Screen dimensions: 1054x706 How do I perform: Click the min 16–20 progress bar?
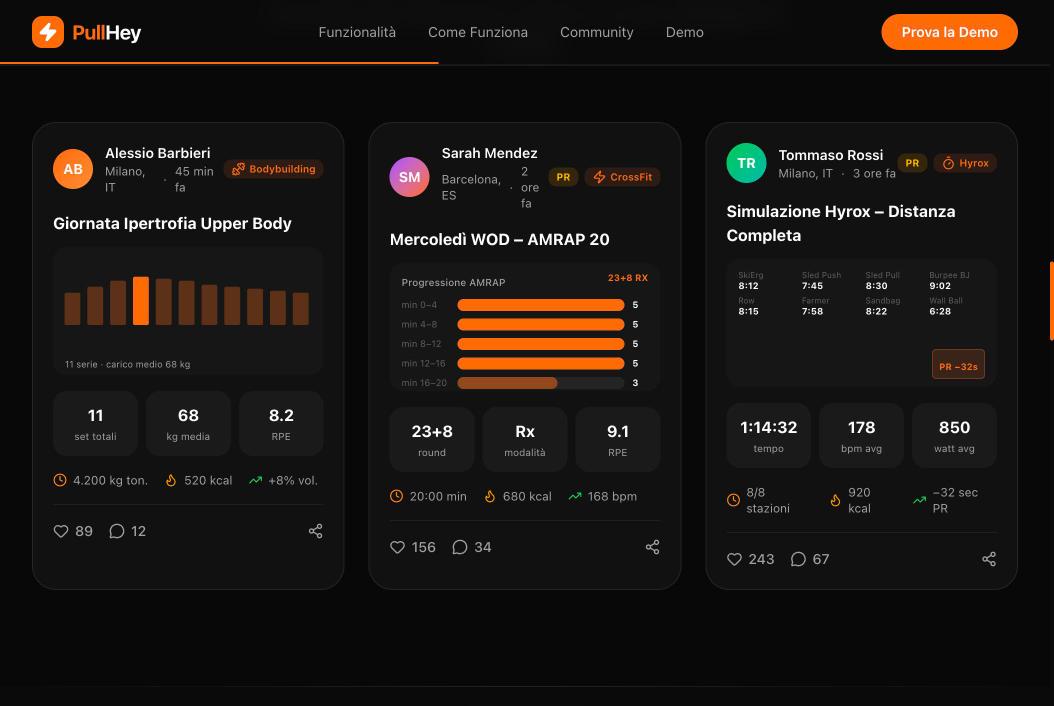pos(540,383)
